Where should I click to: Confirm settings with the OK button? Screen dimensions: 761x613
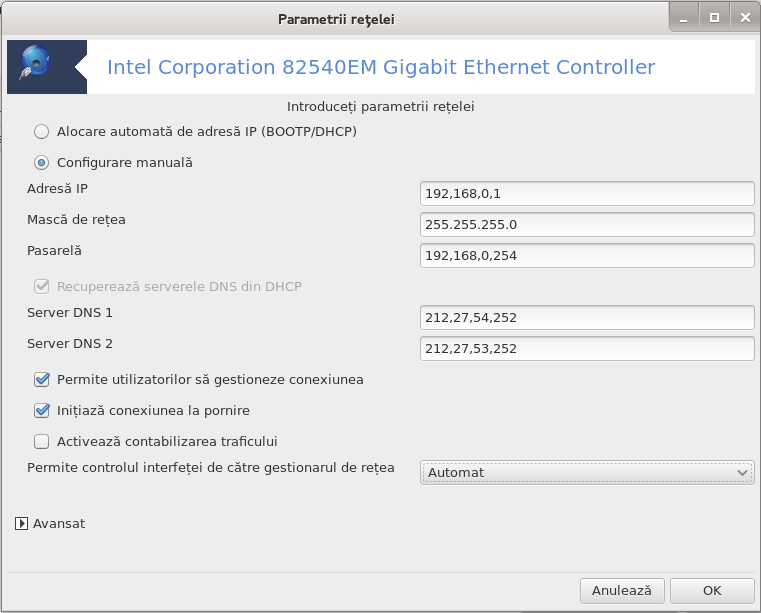pyautogui.click(x=712, y=591)
